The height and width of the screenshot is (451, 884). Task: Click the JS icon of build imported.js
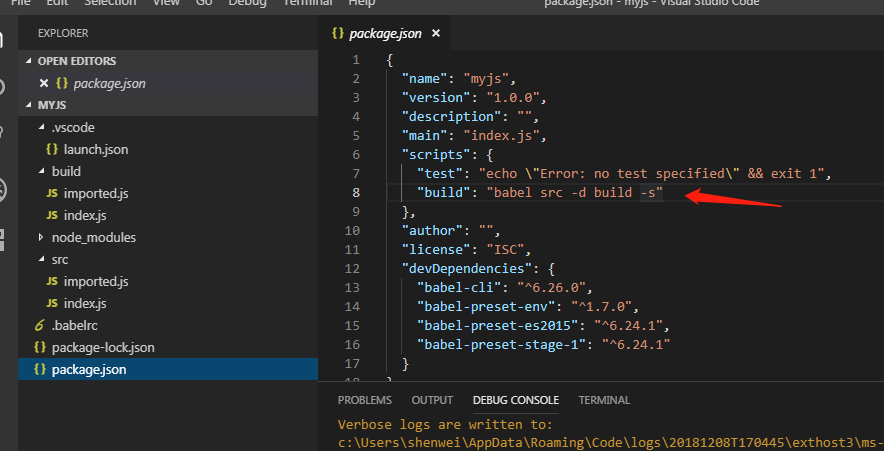tap(52, 193)
